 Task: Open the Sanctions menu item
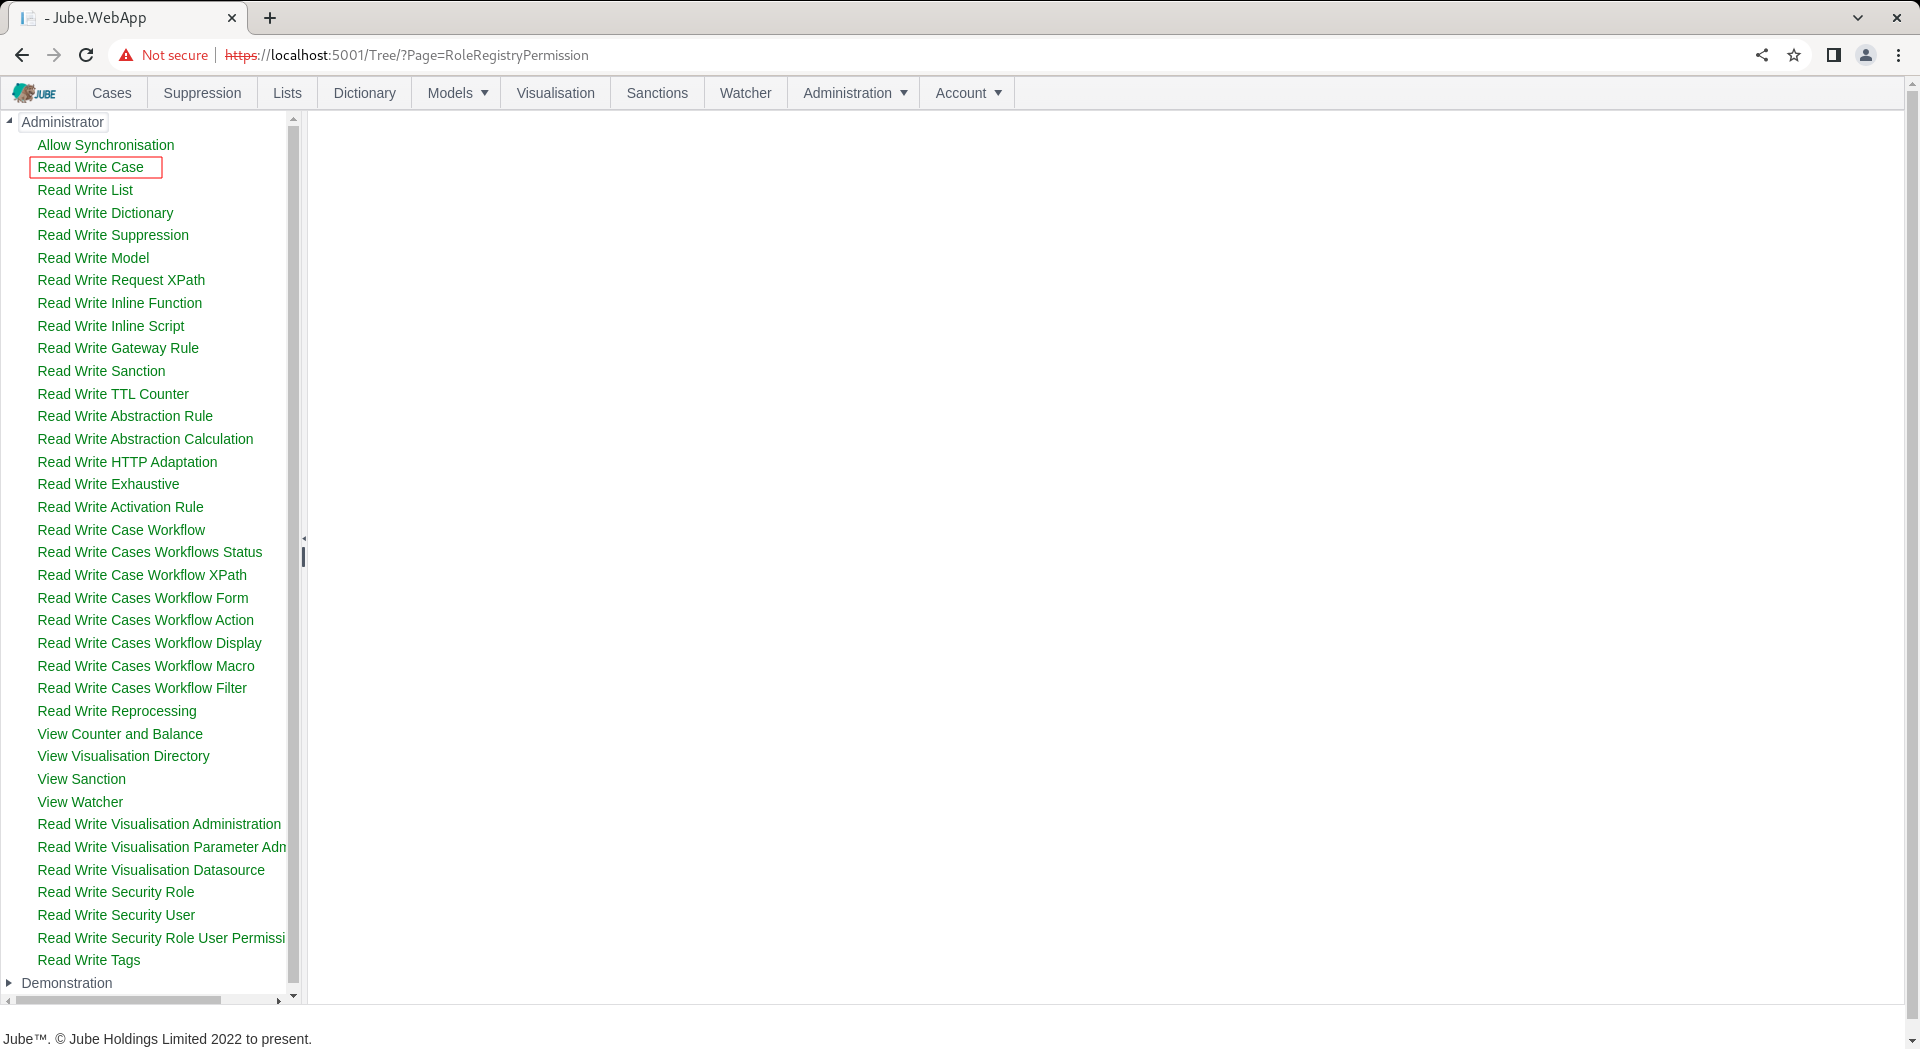click(657, 93)
